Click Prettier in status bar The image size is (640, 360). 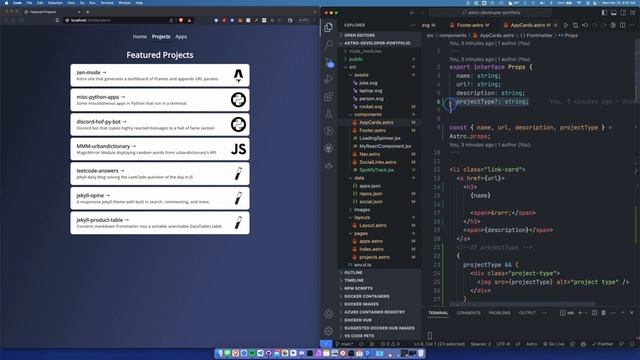602,344
